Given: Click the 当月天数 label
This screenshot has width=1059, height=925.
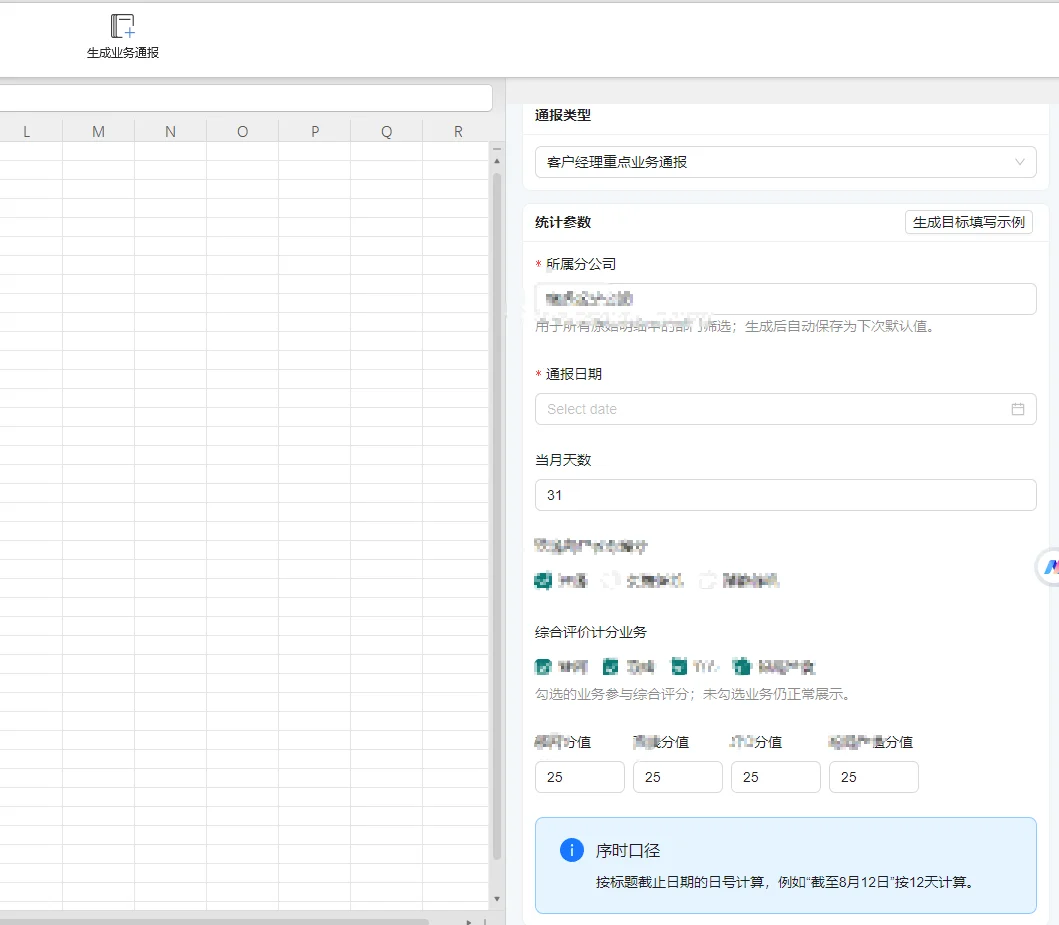Looking at the screenshot, I should click(563, 460).
